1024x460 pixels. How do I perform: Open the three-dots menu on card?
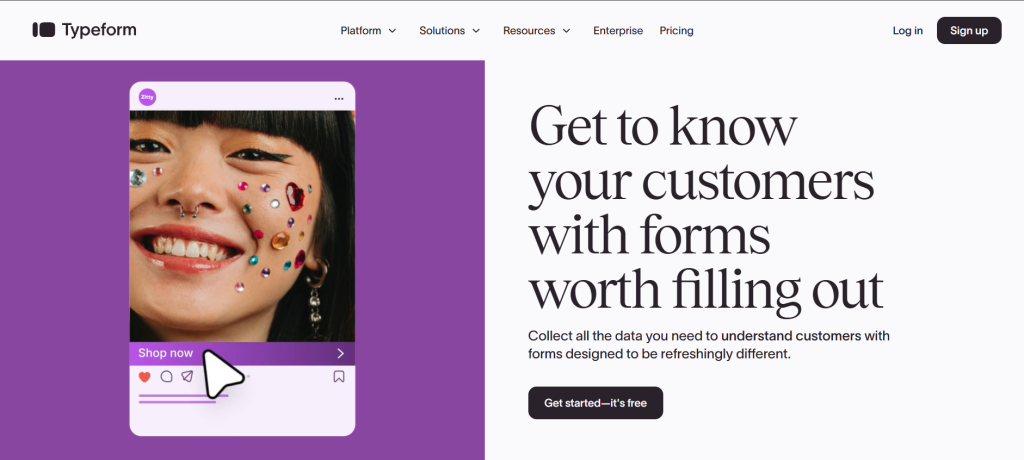point(339,99)
